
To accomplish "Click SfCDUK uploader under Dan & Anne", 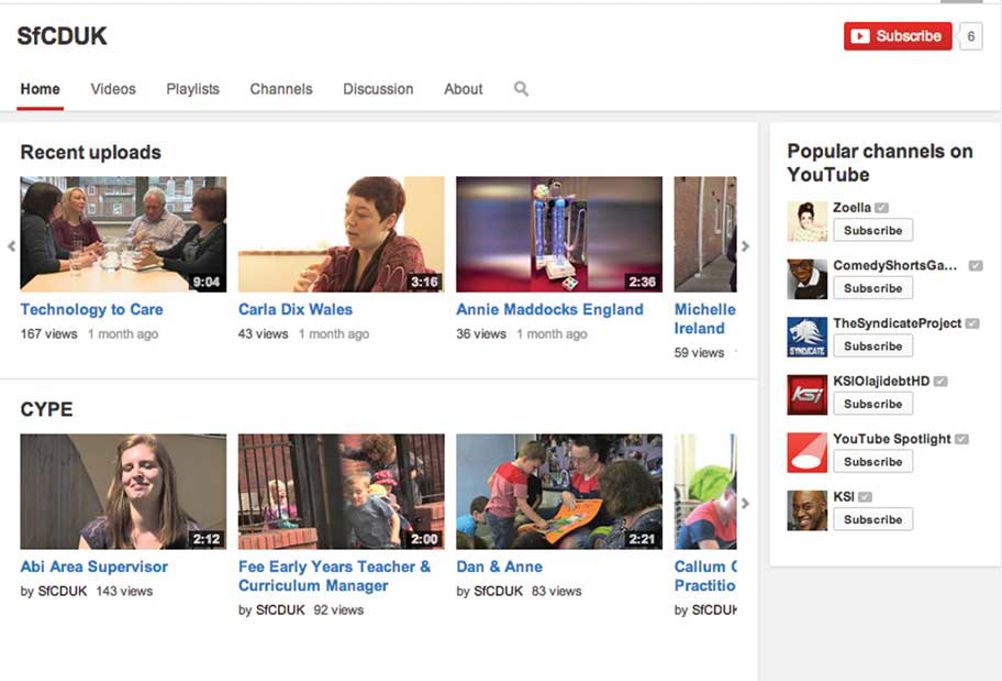I will [x=498, y=591].
